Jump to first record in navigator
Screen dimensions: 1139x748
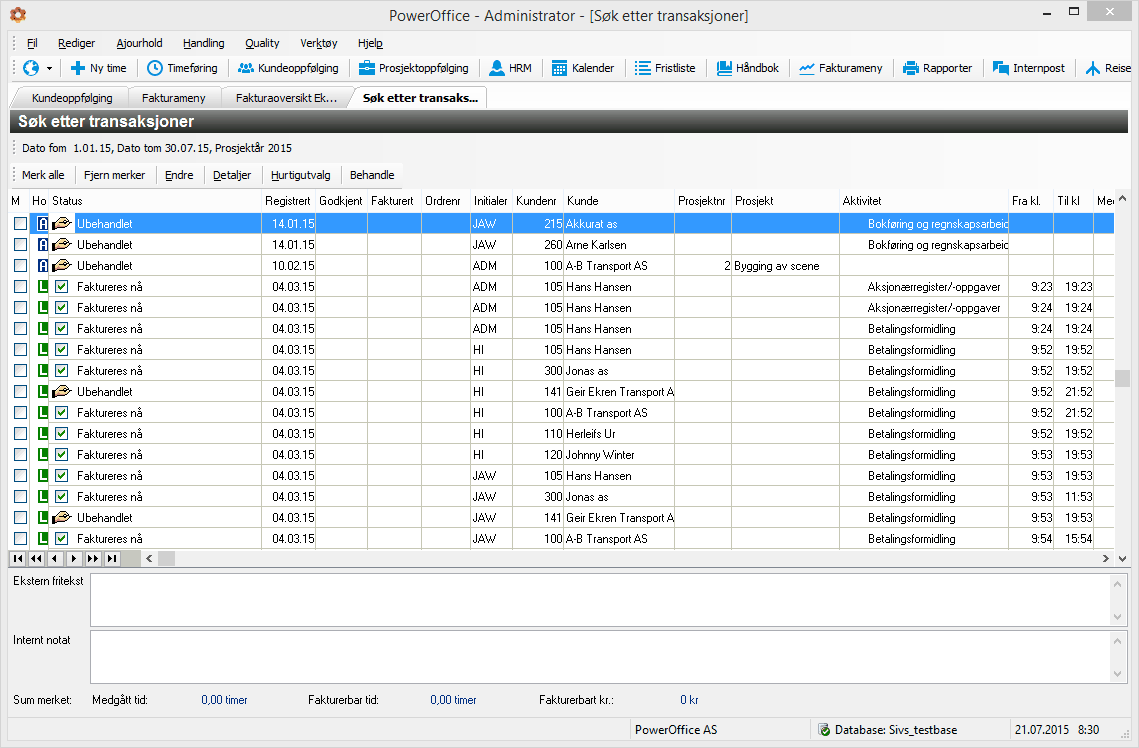tap(18, 558)
